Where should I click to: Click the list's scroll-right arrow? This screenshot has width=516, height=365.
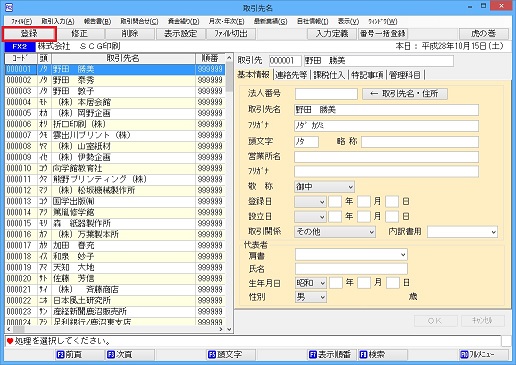(221, 329)
